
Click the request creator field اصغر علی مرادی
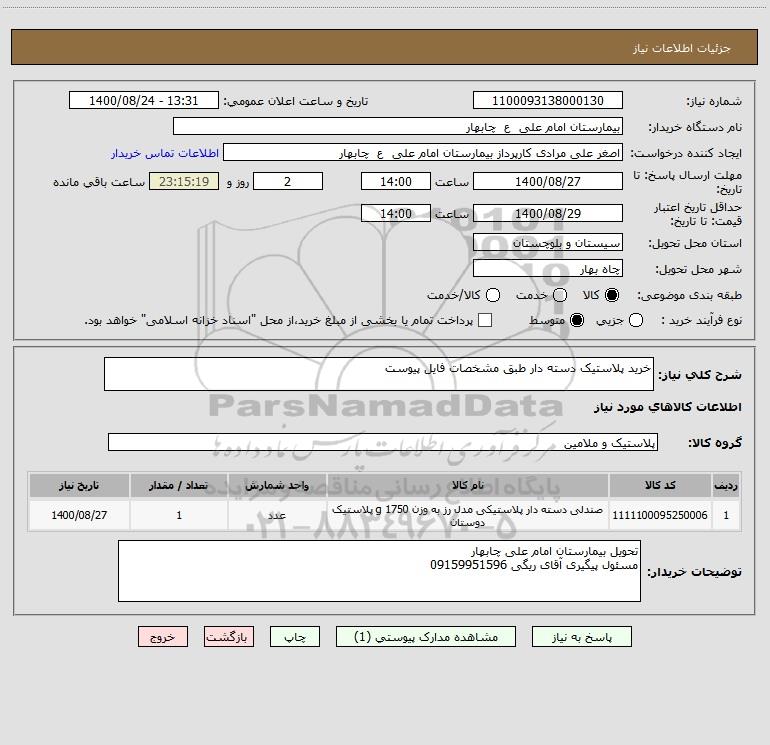pos(423,153)
